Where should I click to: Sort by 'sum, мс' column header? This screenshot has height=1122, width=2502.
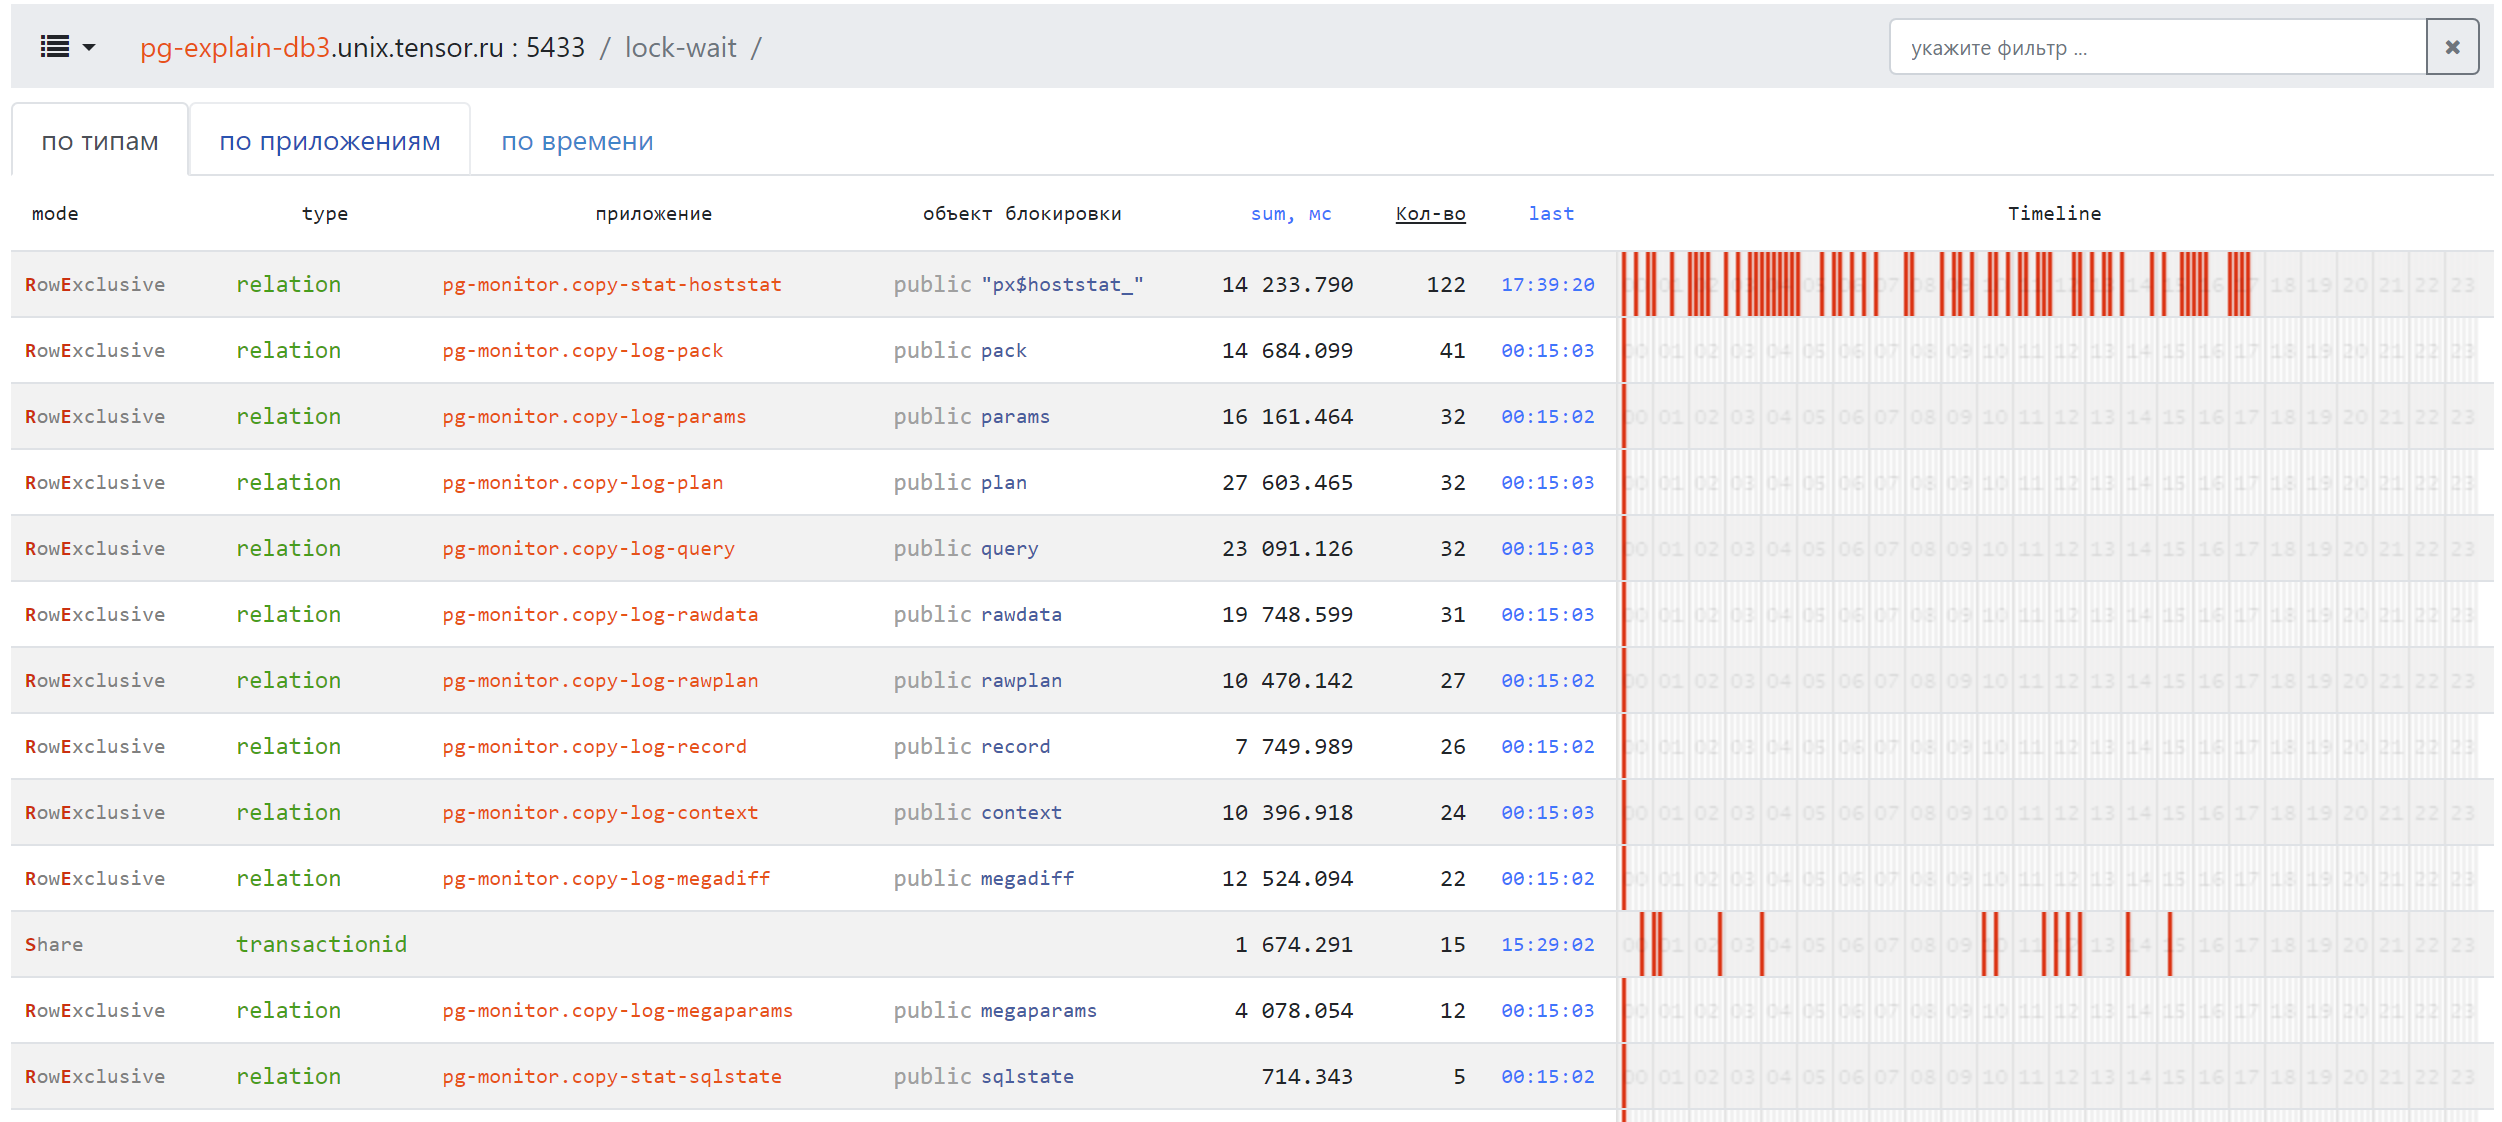[1290, 213]
